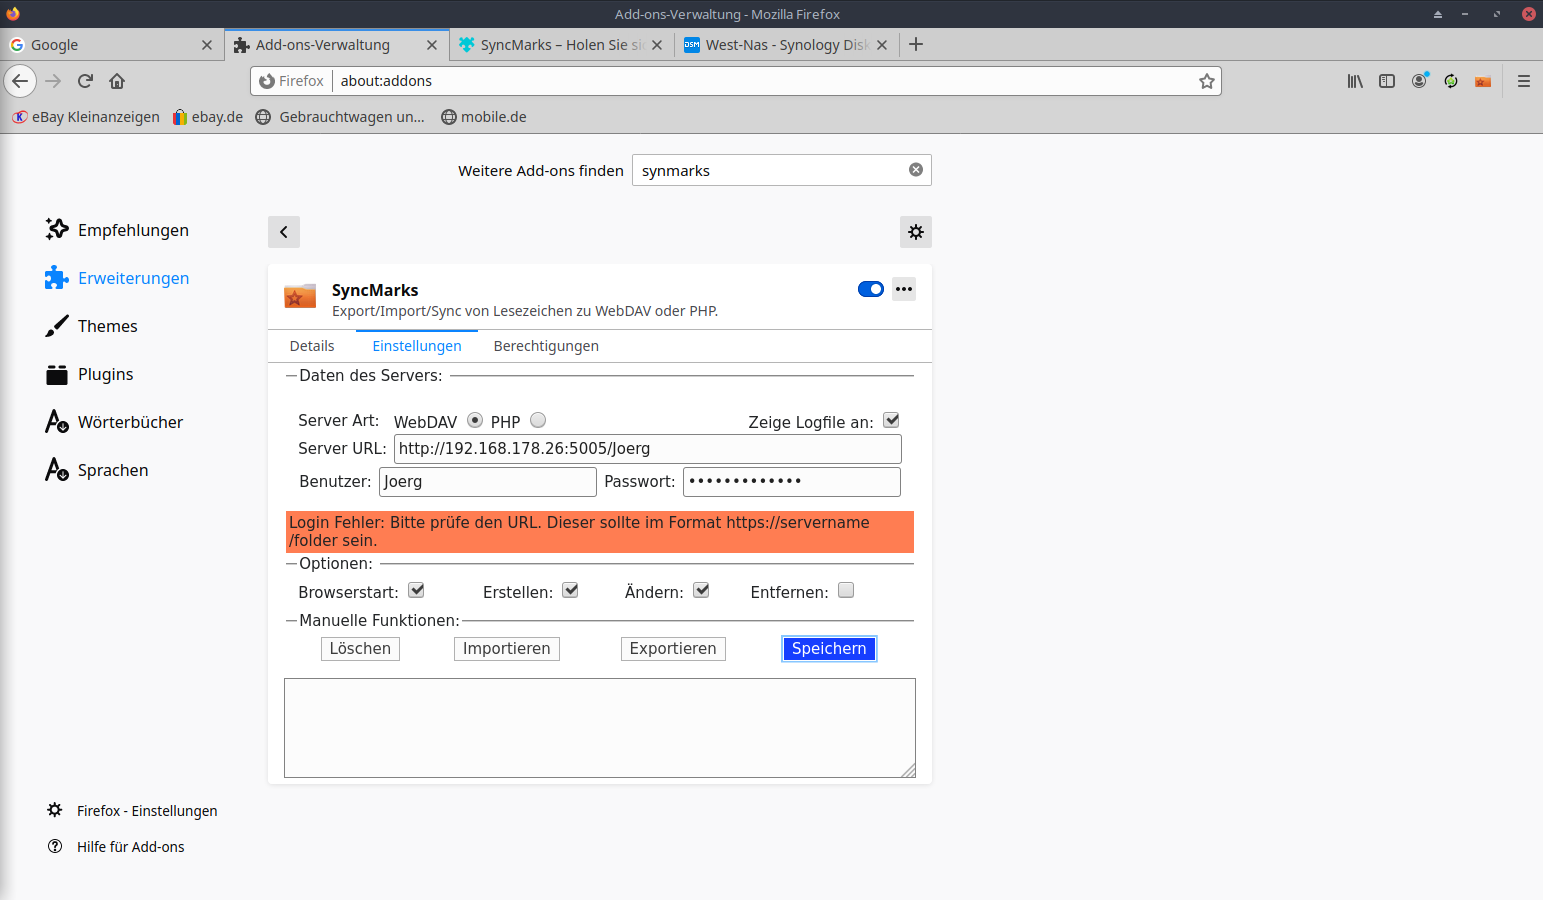Open the Firefox account icon
1543x900 pixels.
(x=1419, y=81)
